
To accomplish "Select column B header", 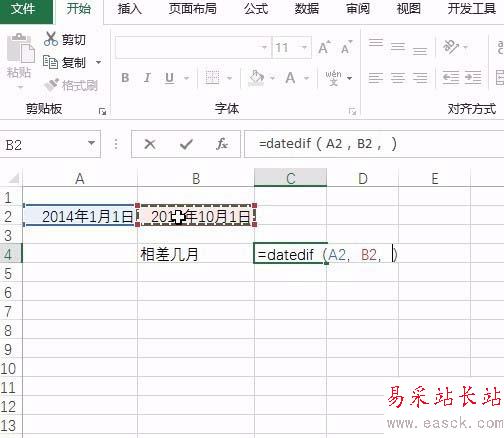I will pyautogui.click(x=196, y=179).
